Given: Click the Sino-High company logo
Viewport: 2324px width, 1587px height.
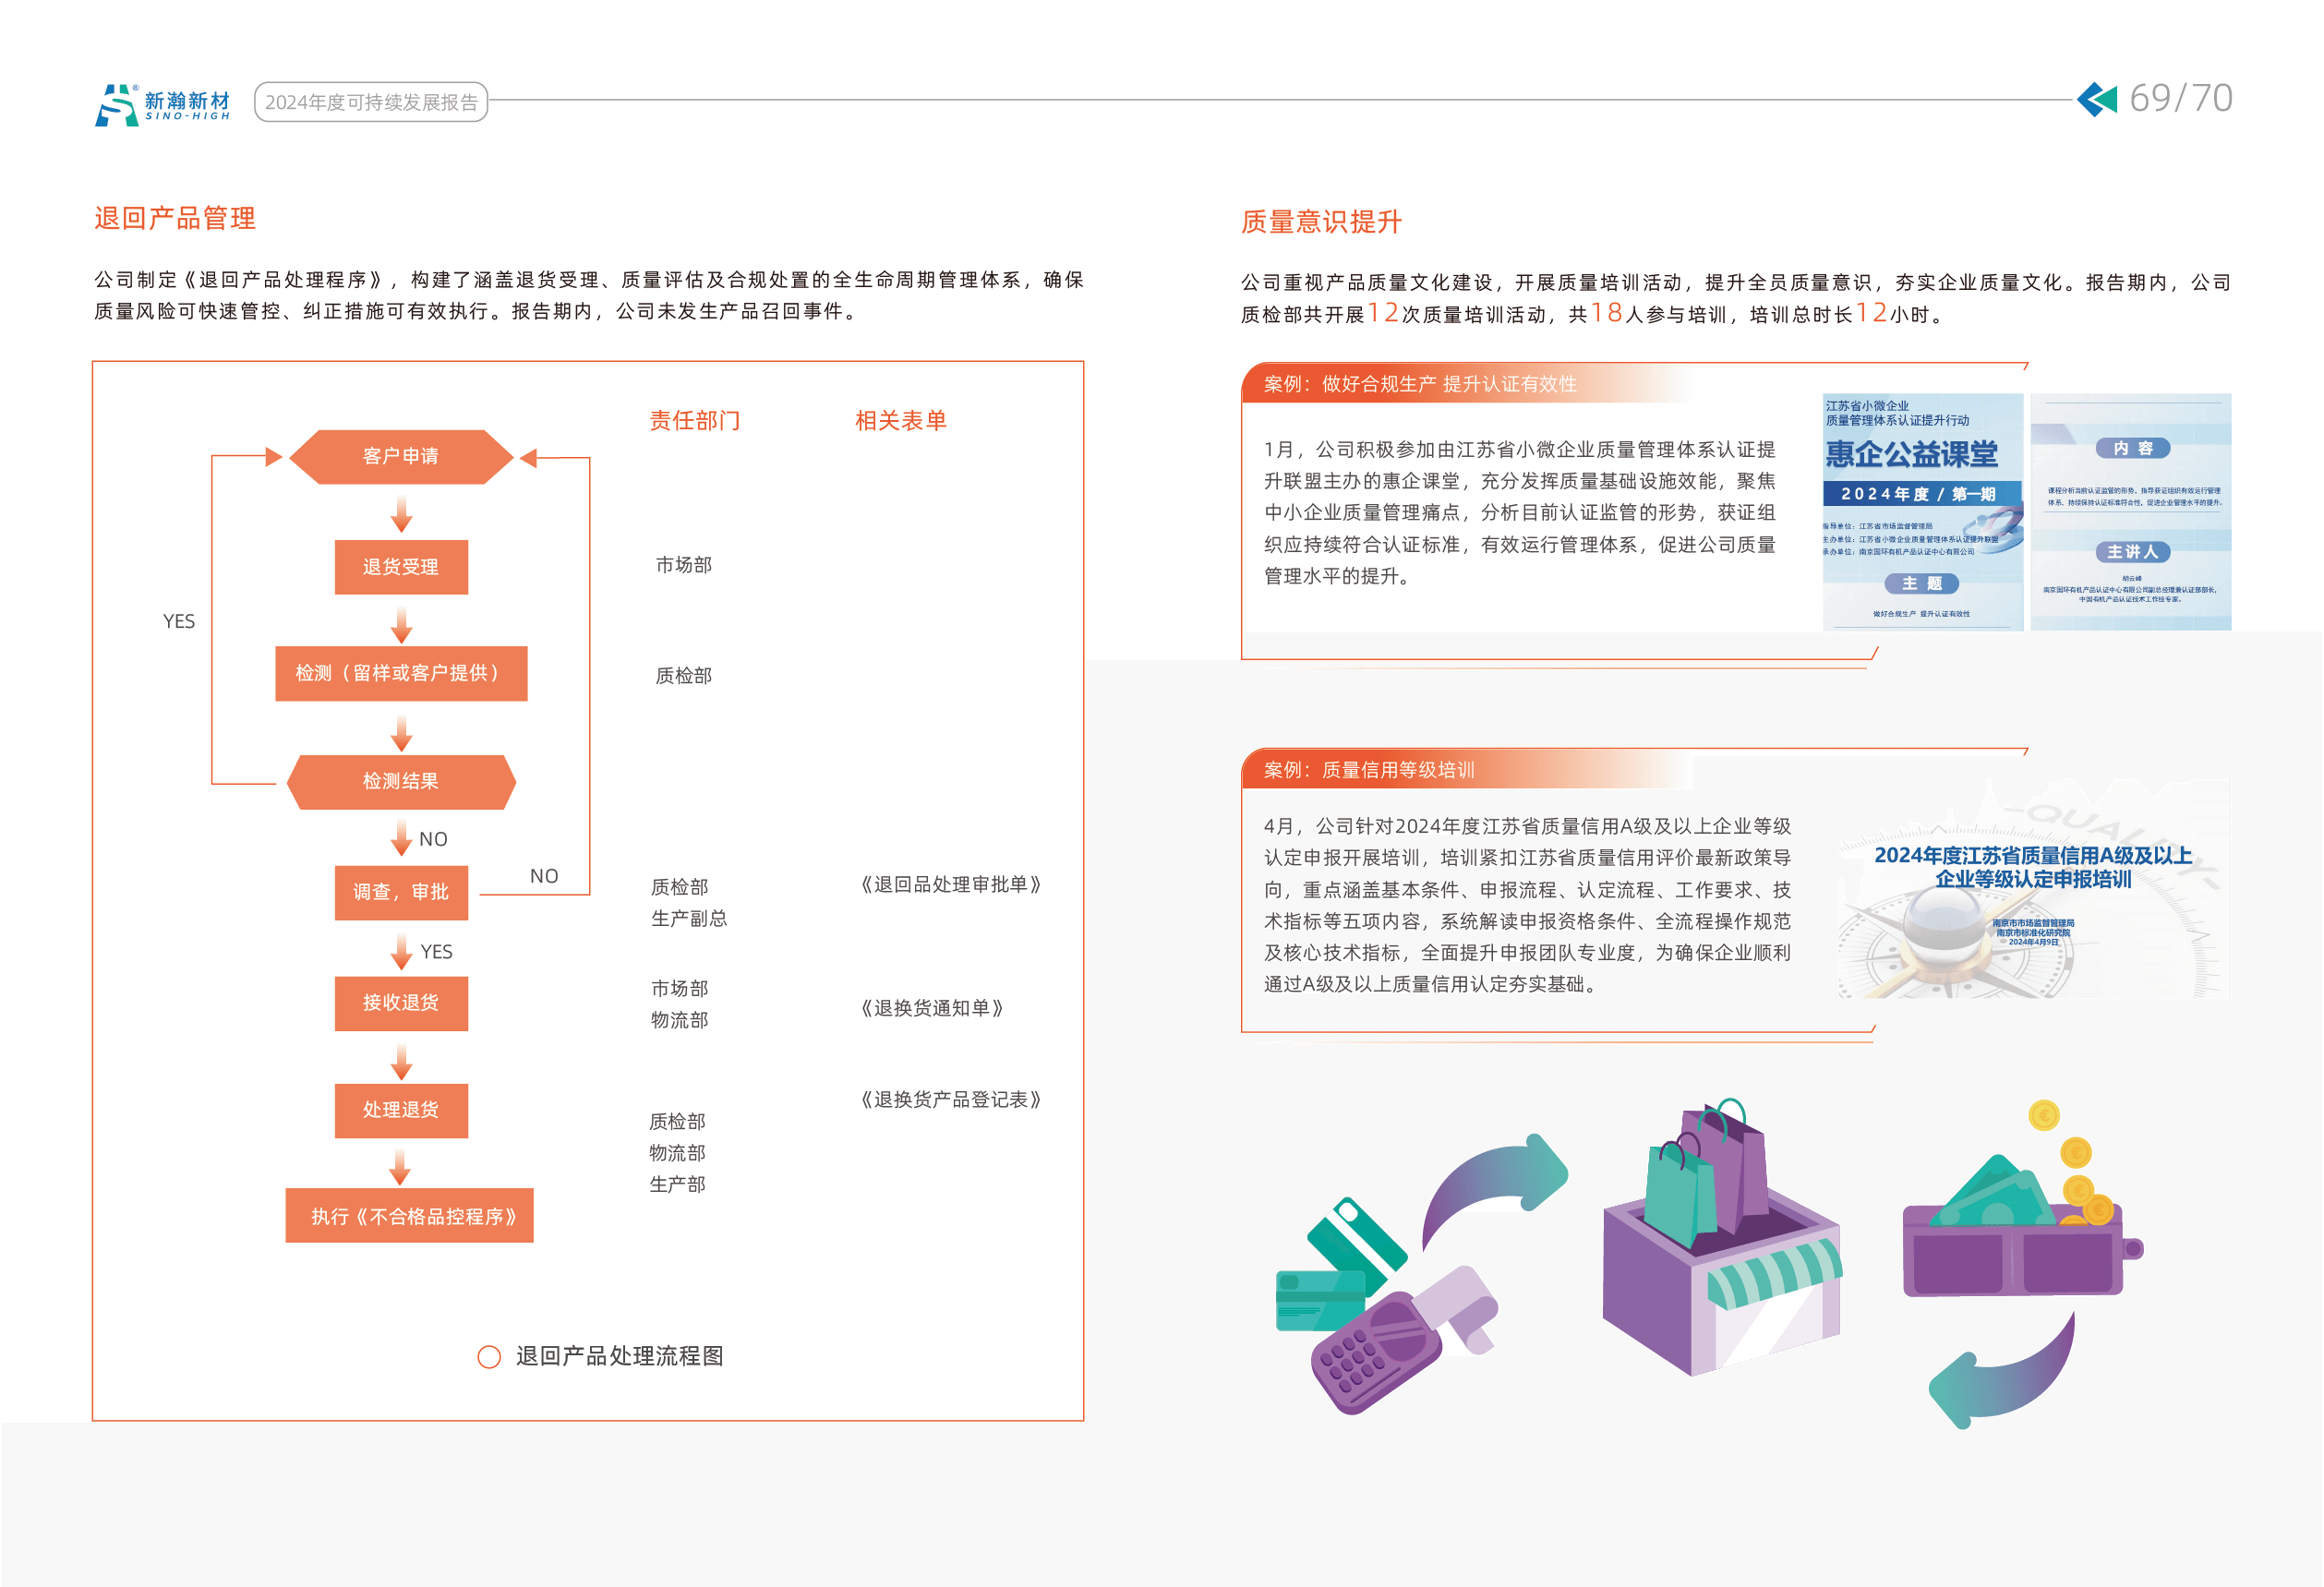Looking at the screenshot, I should tap(162, 104).
